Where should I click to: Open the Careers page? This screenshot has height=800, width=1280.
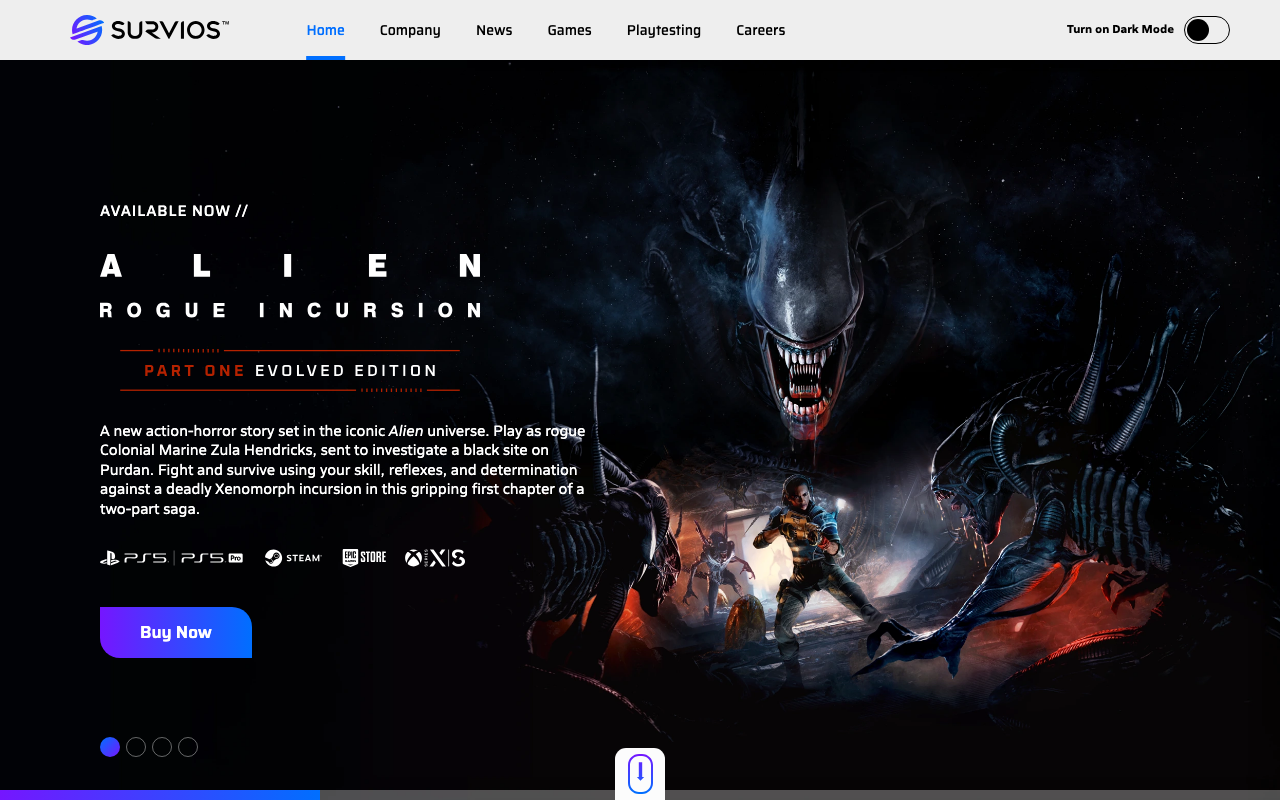760,30
